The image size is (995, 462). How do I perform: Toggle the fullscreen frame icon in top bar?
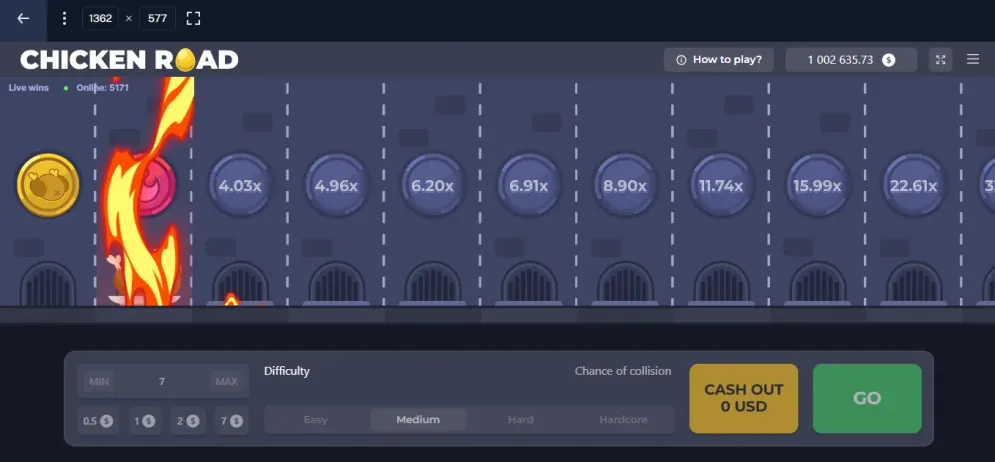tap(194, 18)
